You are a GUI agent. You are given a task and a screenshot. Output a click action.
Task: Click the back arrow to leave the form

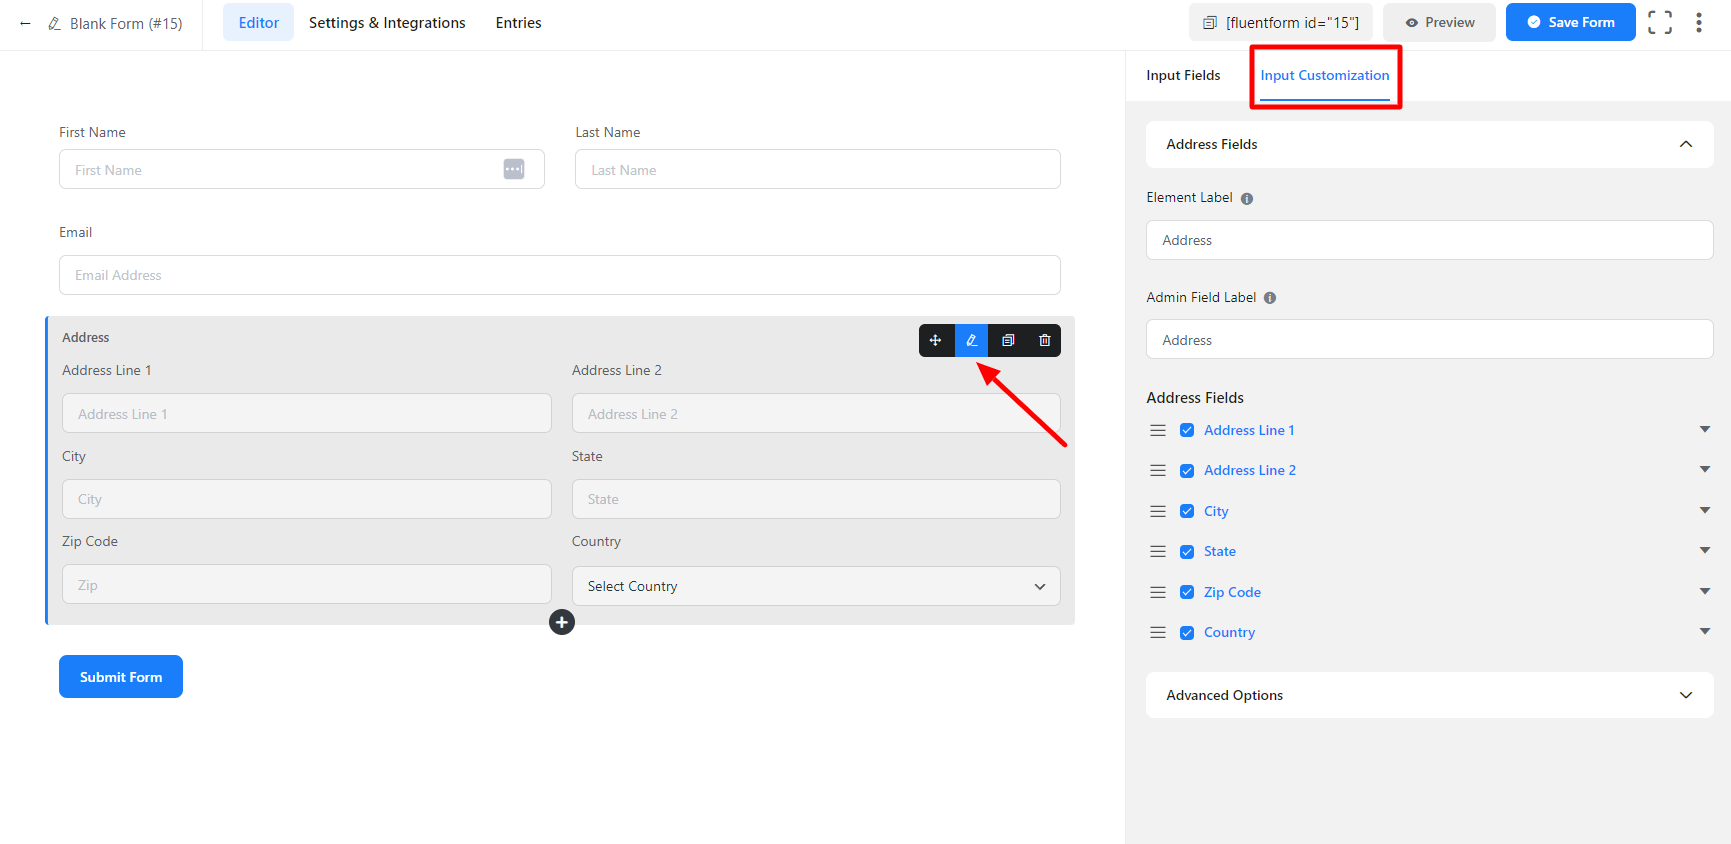pos(25,23)
